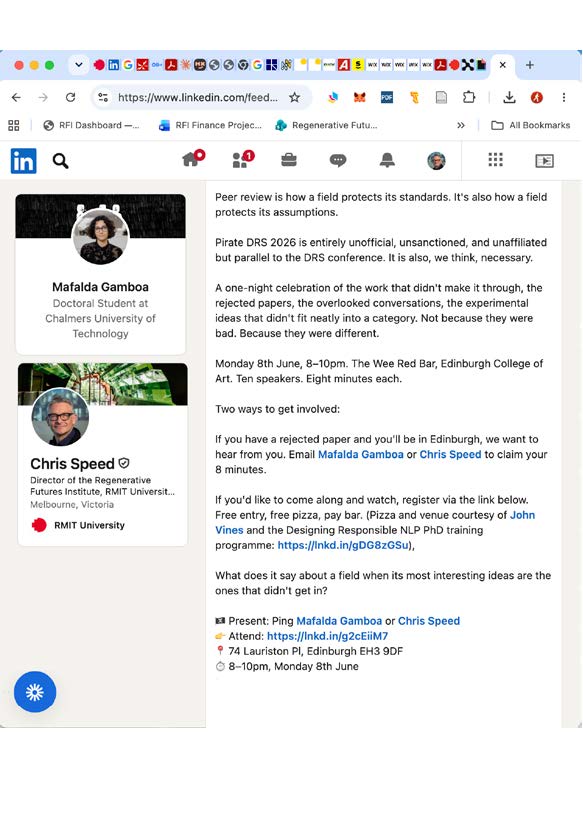Open the Learning video icon in nav bar
This screenshot has height=827, width=583.
point(544,161)
